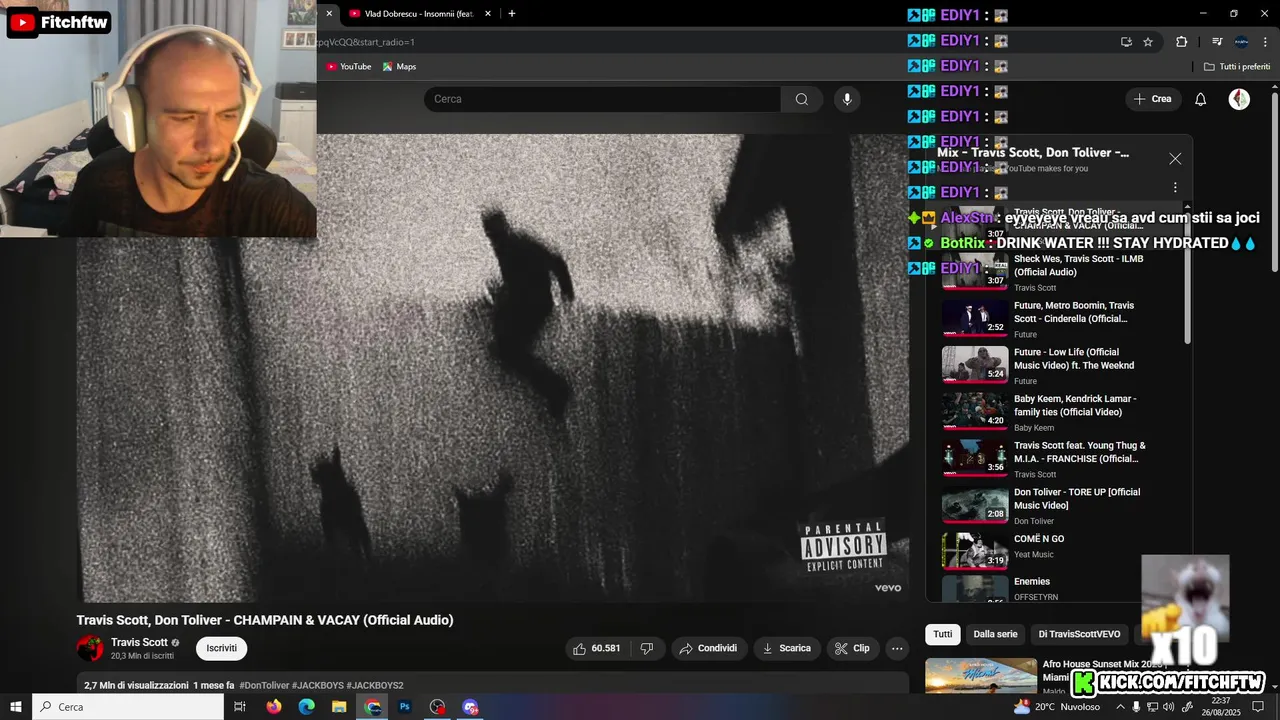1280x720 pixels.
Task: Open weather widget showing Nuvoloso
Action: 1057,707
